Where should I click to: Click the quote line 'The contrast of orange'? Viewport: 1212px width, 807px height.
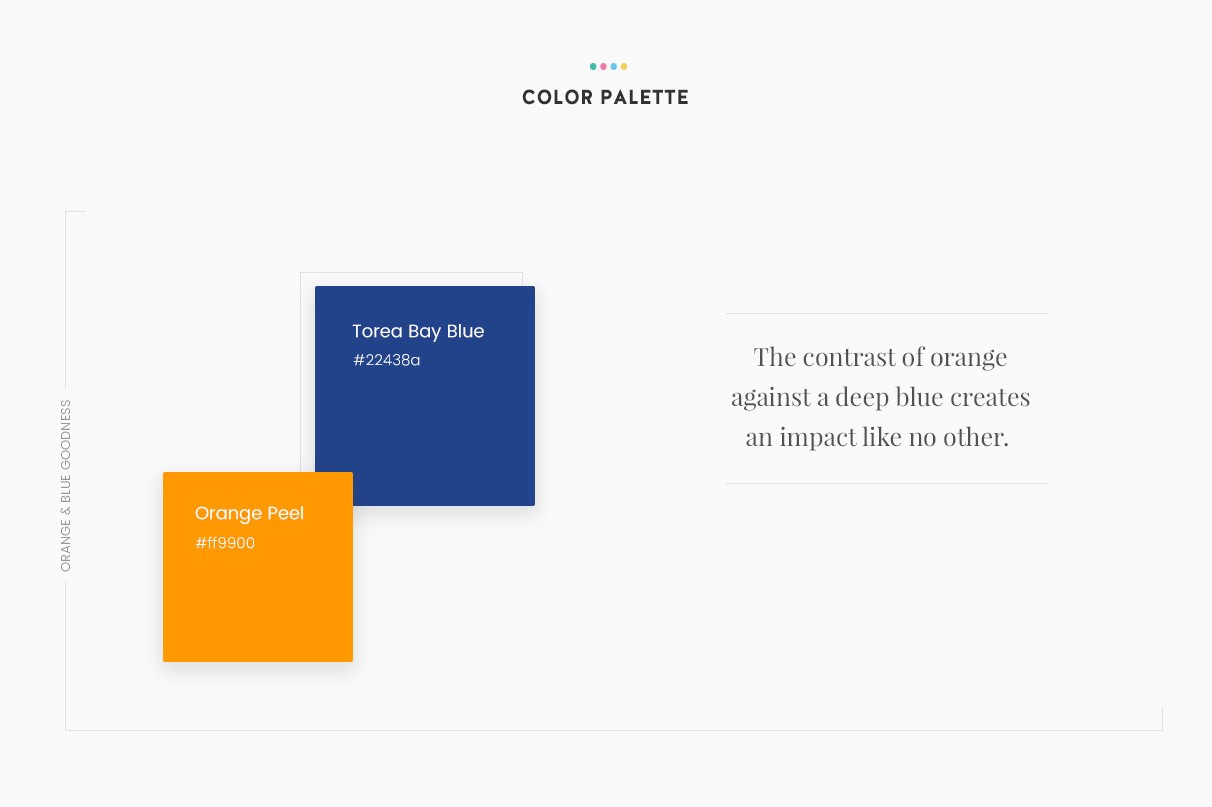point(881,357)
